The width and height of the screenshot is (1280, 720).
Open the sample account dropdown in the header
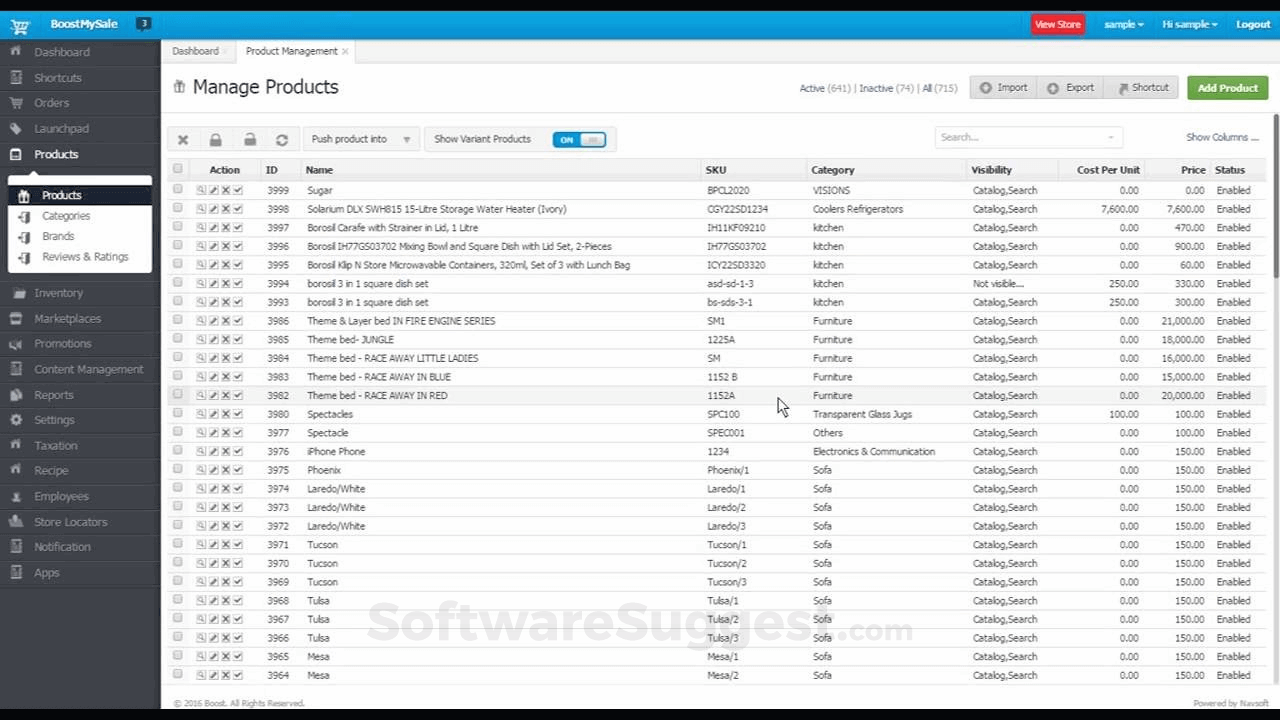point(1123,24)
